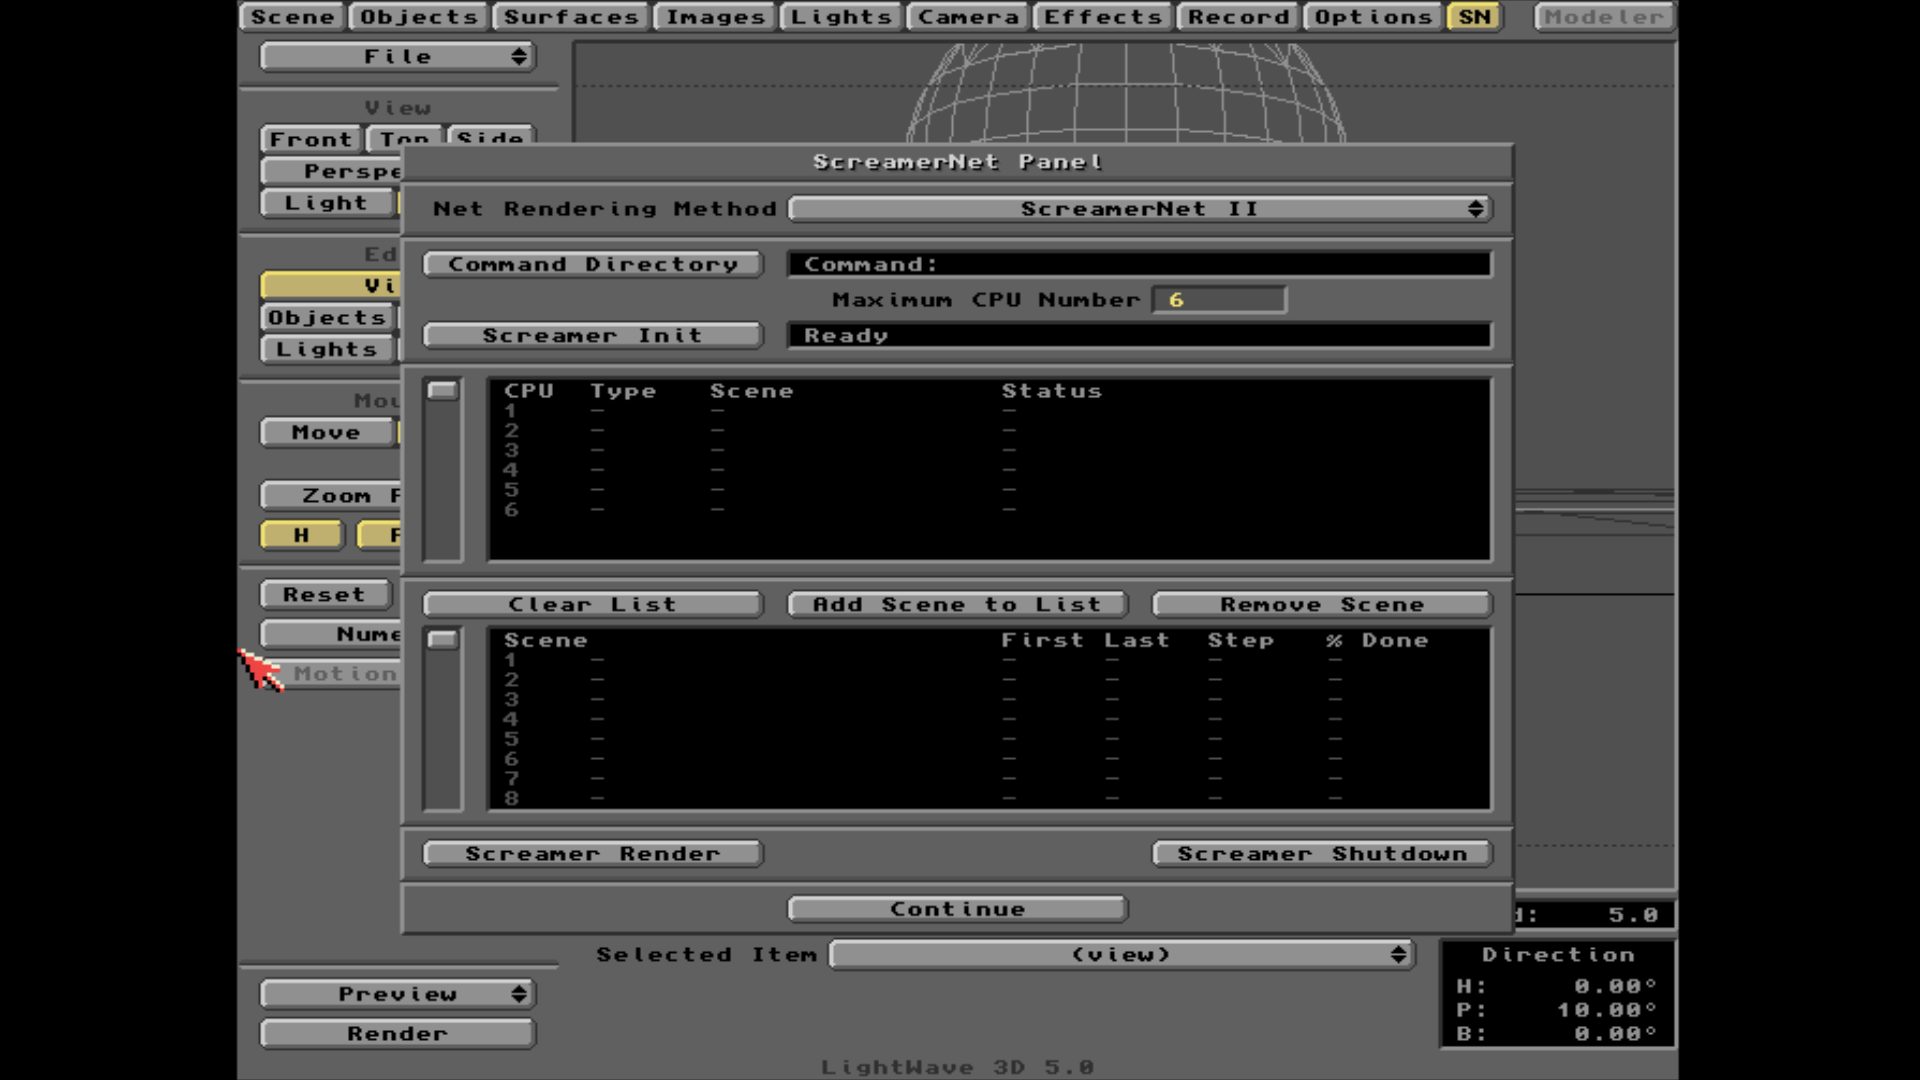Select the Front view button

310,140
